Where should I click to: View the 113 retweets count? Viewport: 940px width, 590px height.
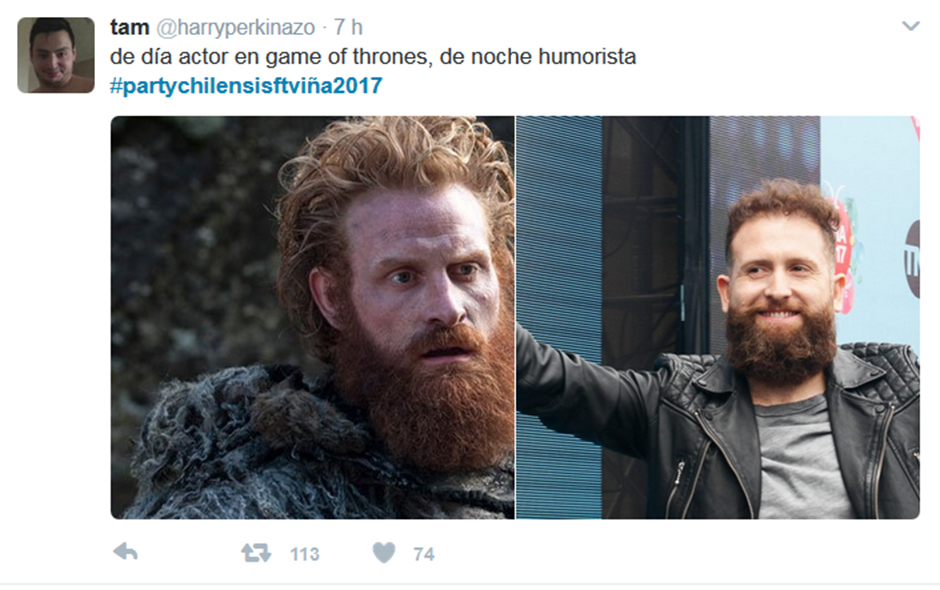[x=305, y=554]
